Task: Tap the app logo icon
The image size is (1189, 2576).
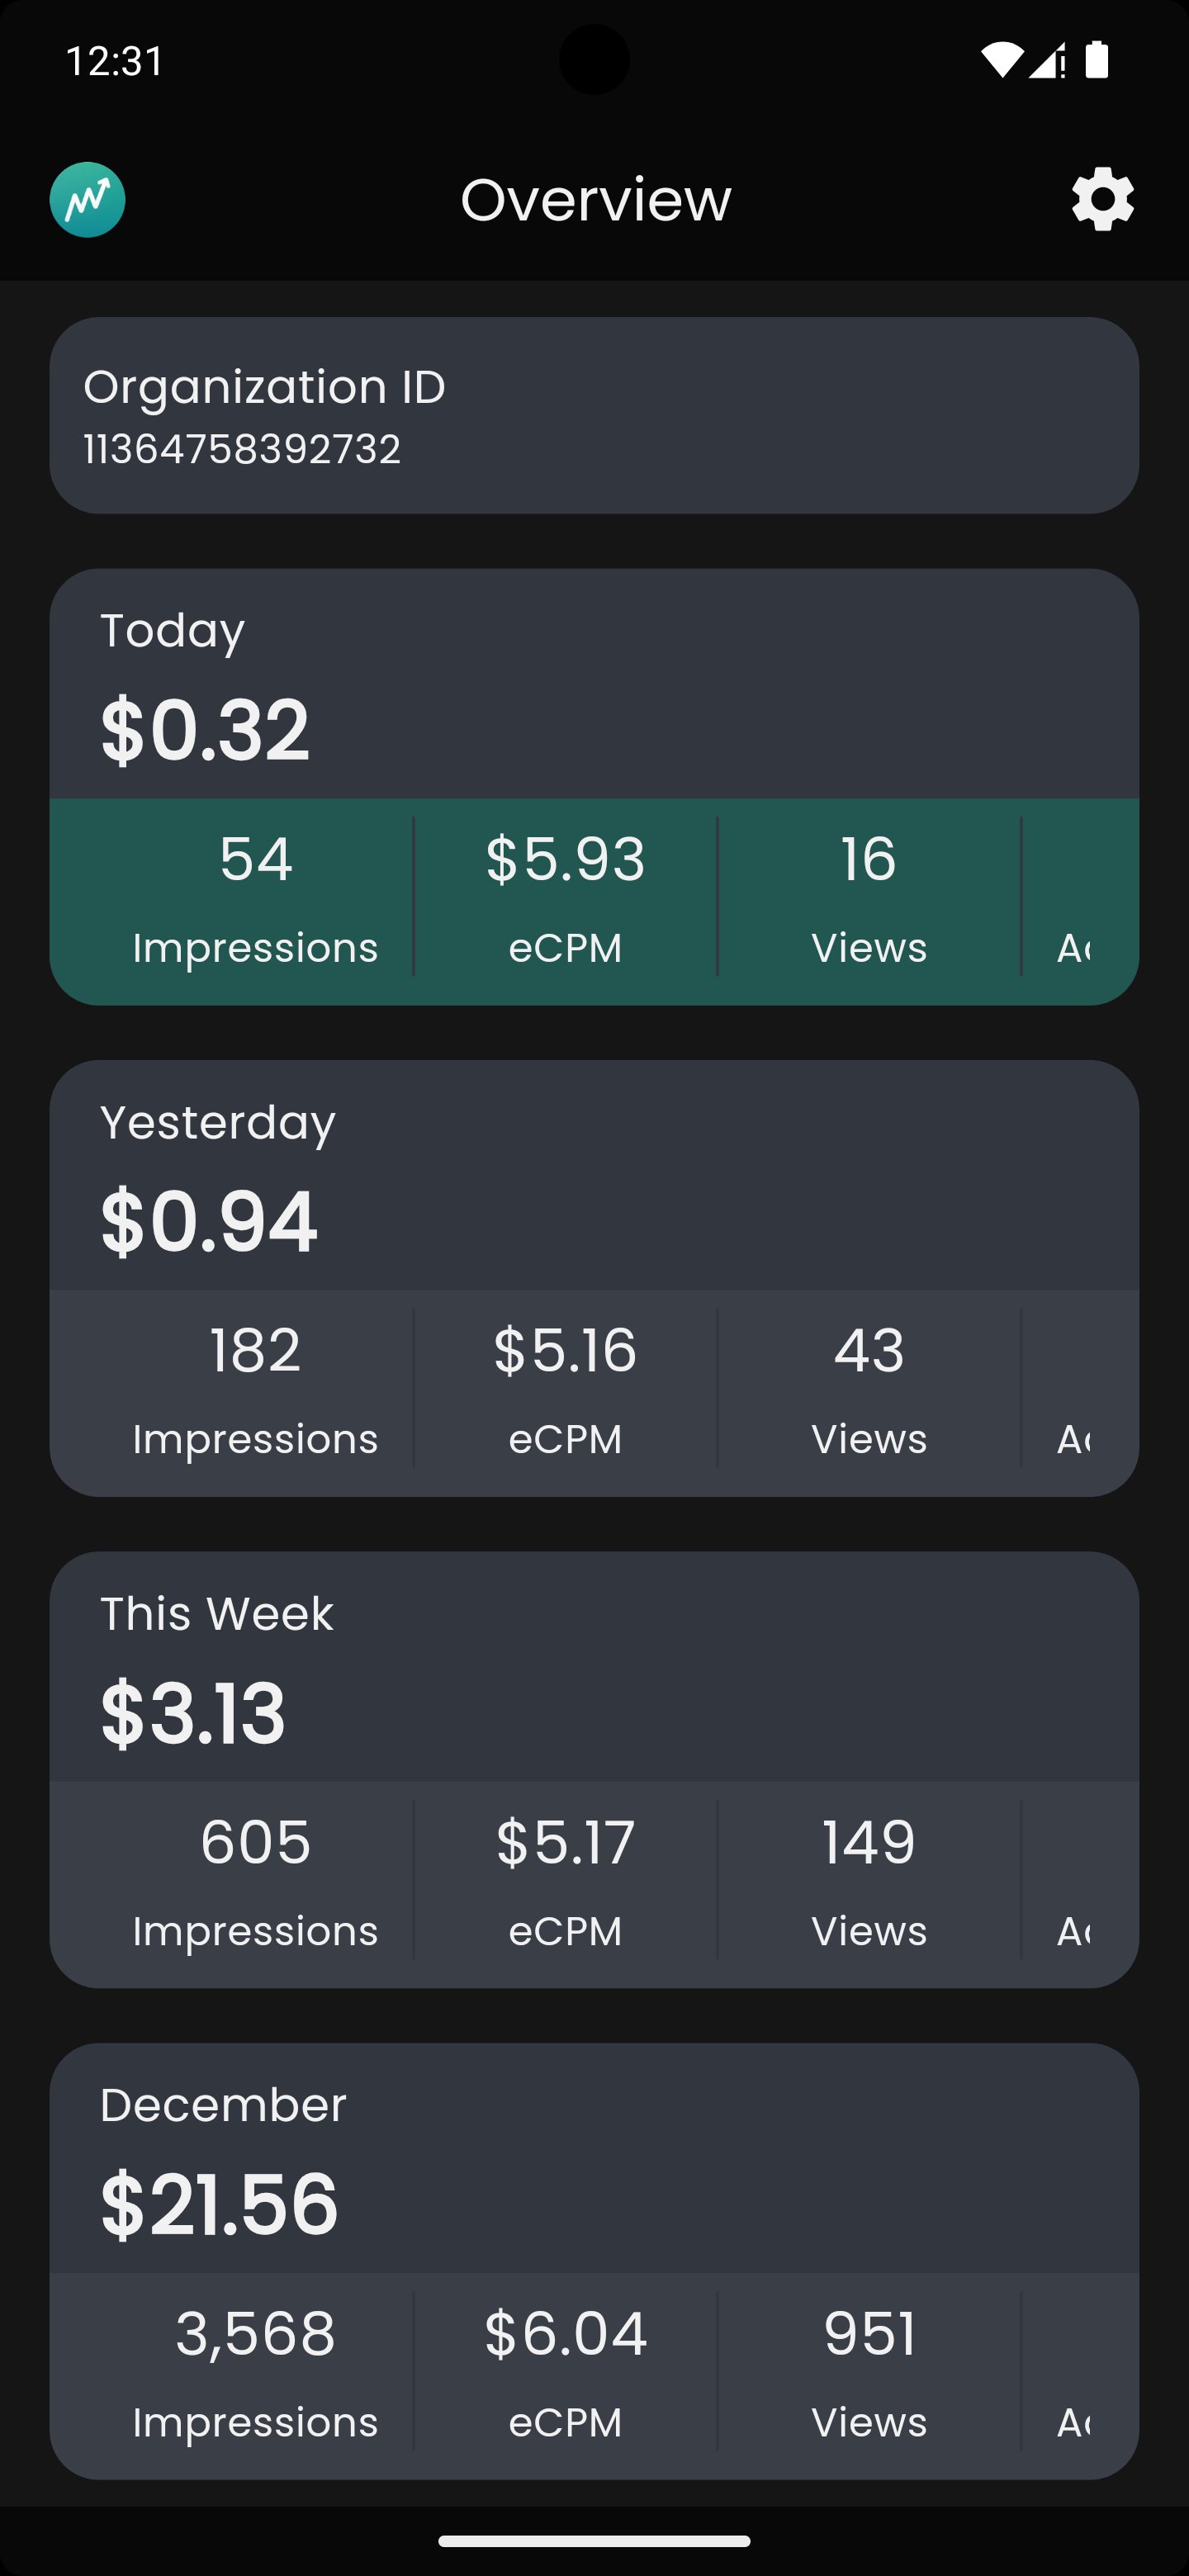Action: click(87, 199)
